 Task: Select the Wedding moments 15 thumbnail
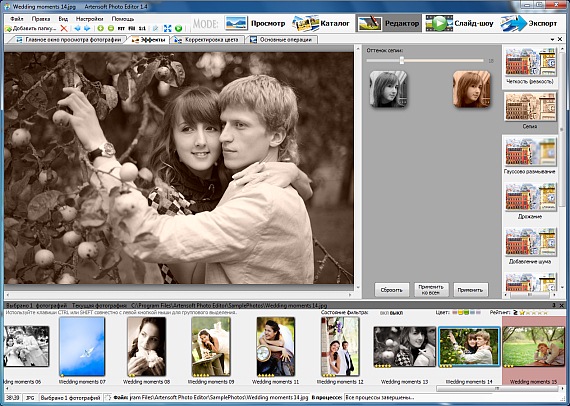pos(534,346)
